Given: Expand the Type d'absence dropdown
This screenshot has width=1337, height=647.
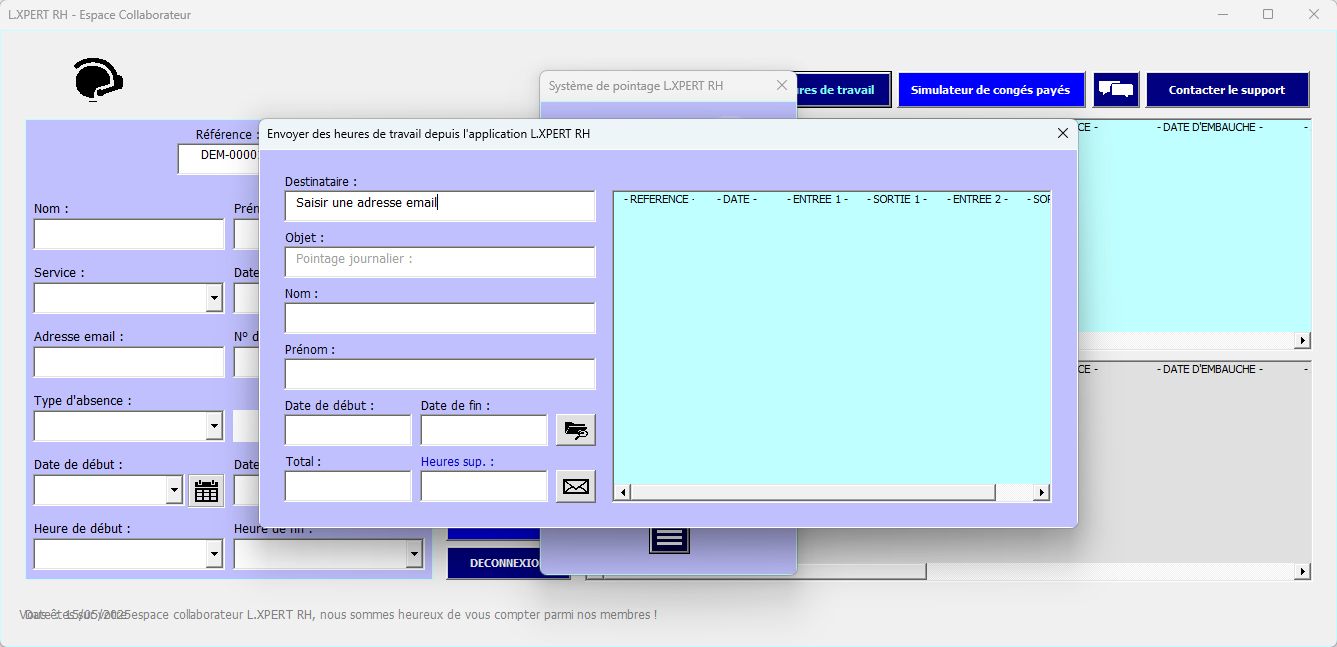Looking at the screenshot, I should [214, 426].
